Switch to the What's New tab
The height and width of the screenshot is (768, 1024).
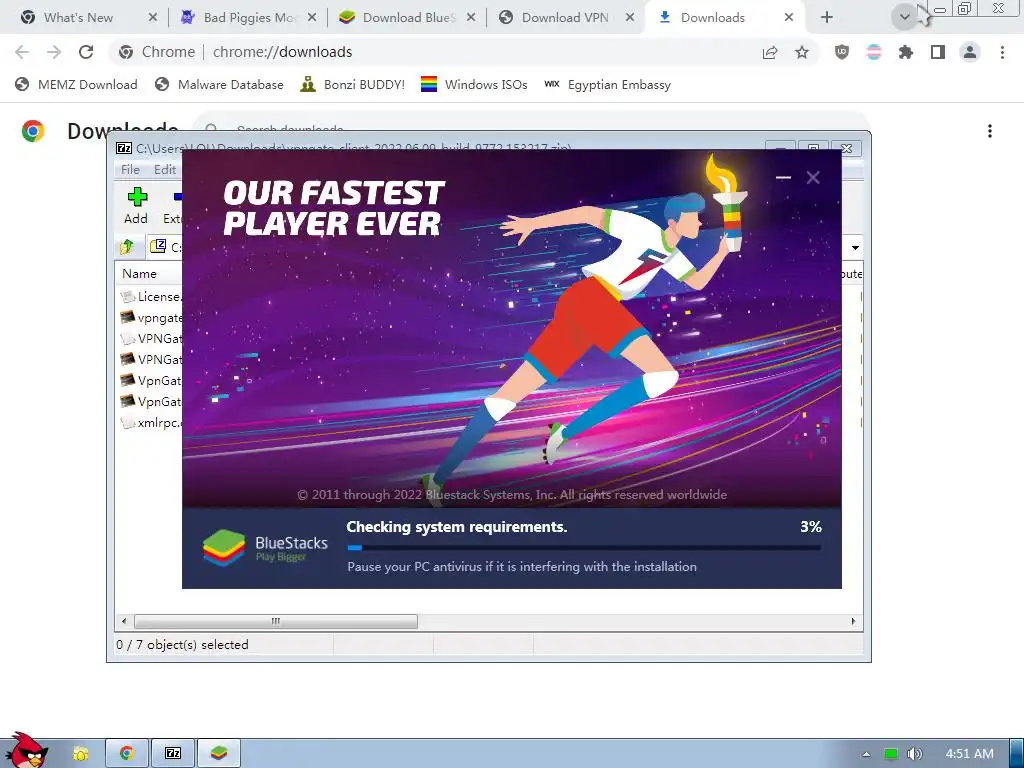78,18
